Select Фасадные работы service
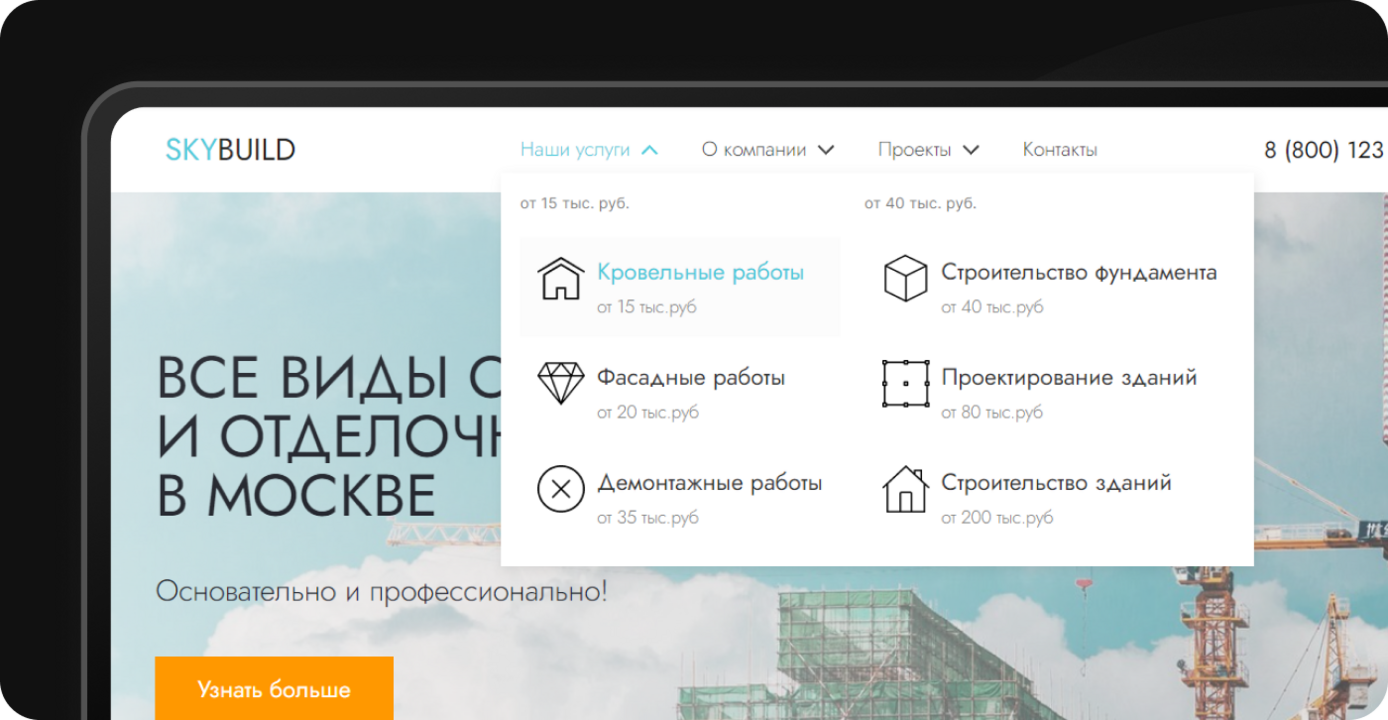This screenshot has height=720, width=1388. pyautogui.click(x=691, y=378)
